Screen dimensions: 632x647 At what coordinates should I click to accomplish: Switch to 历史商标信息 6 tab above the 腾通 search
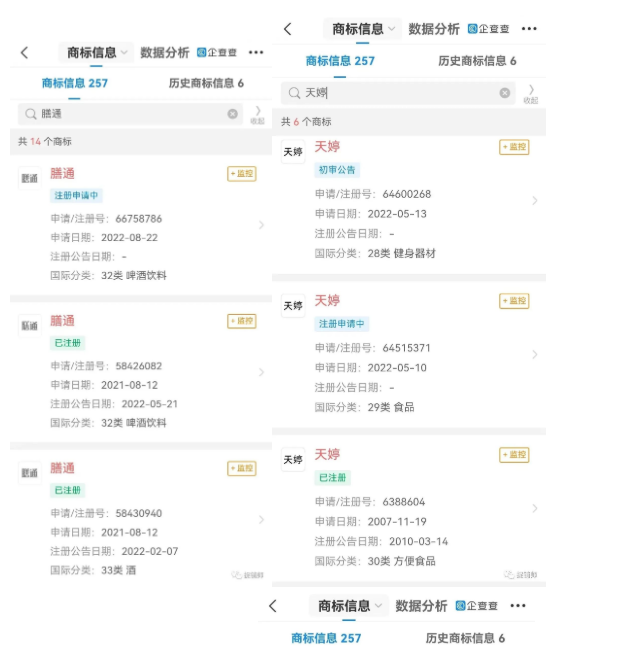point(206,83)
